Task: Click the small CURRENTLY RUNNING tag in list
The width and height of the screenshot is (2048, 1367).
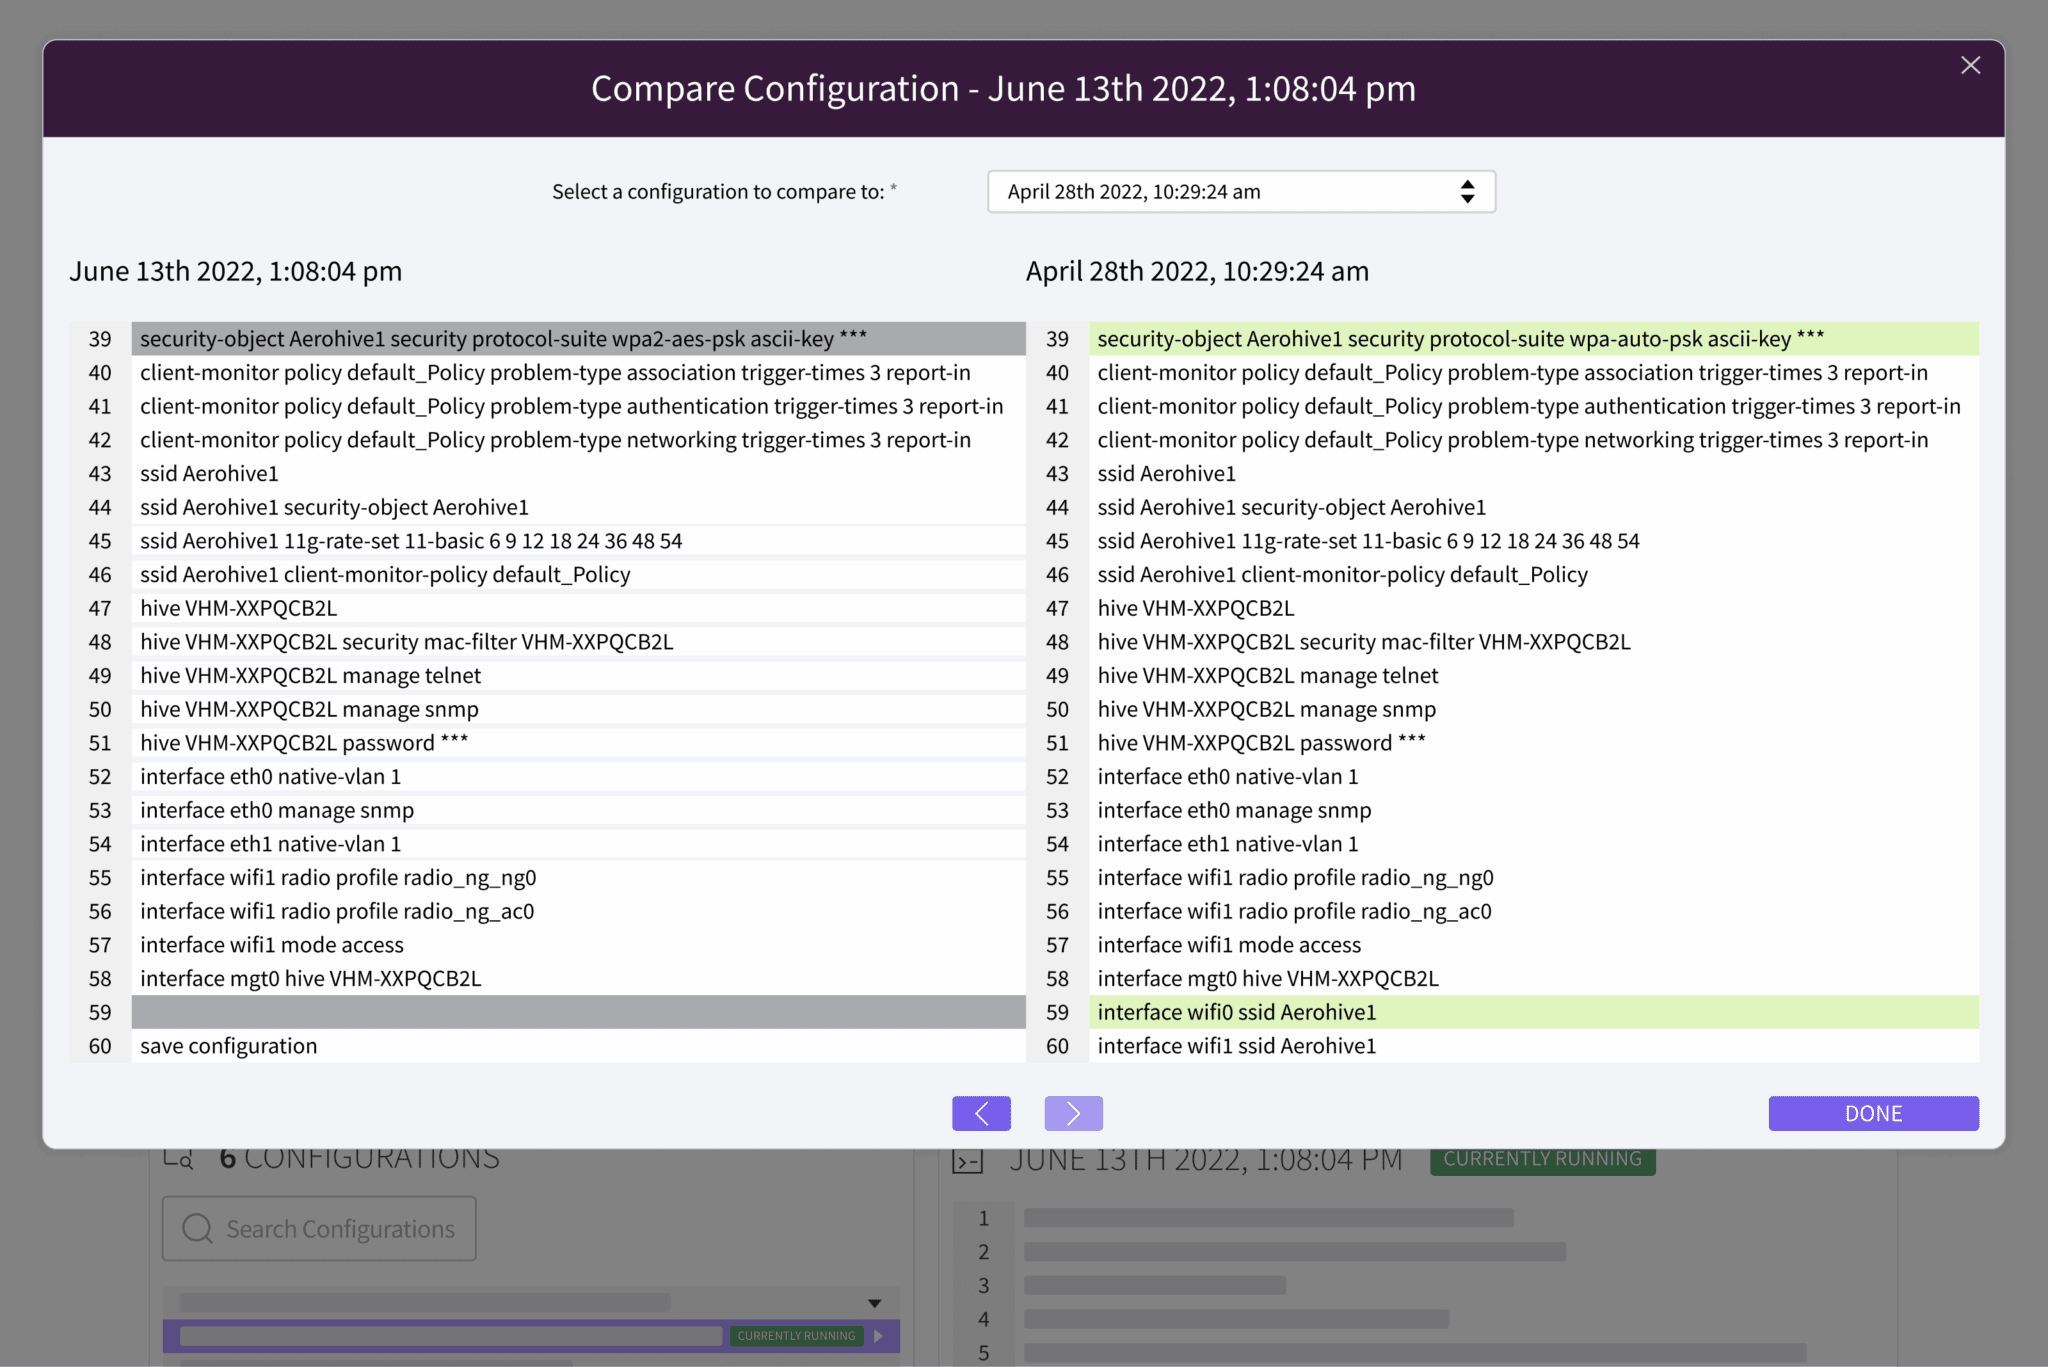Action: (796, 1336)
